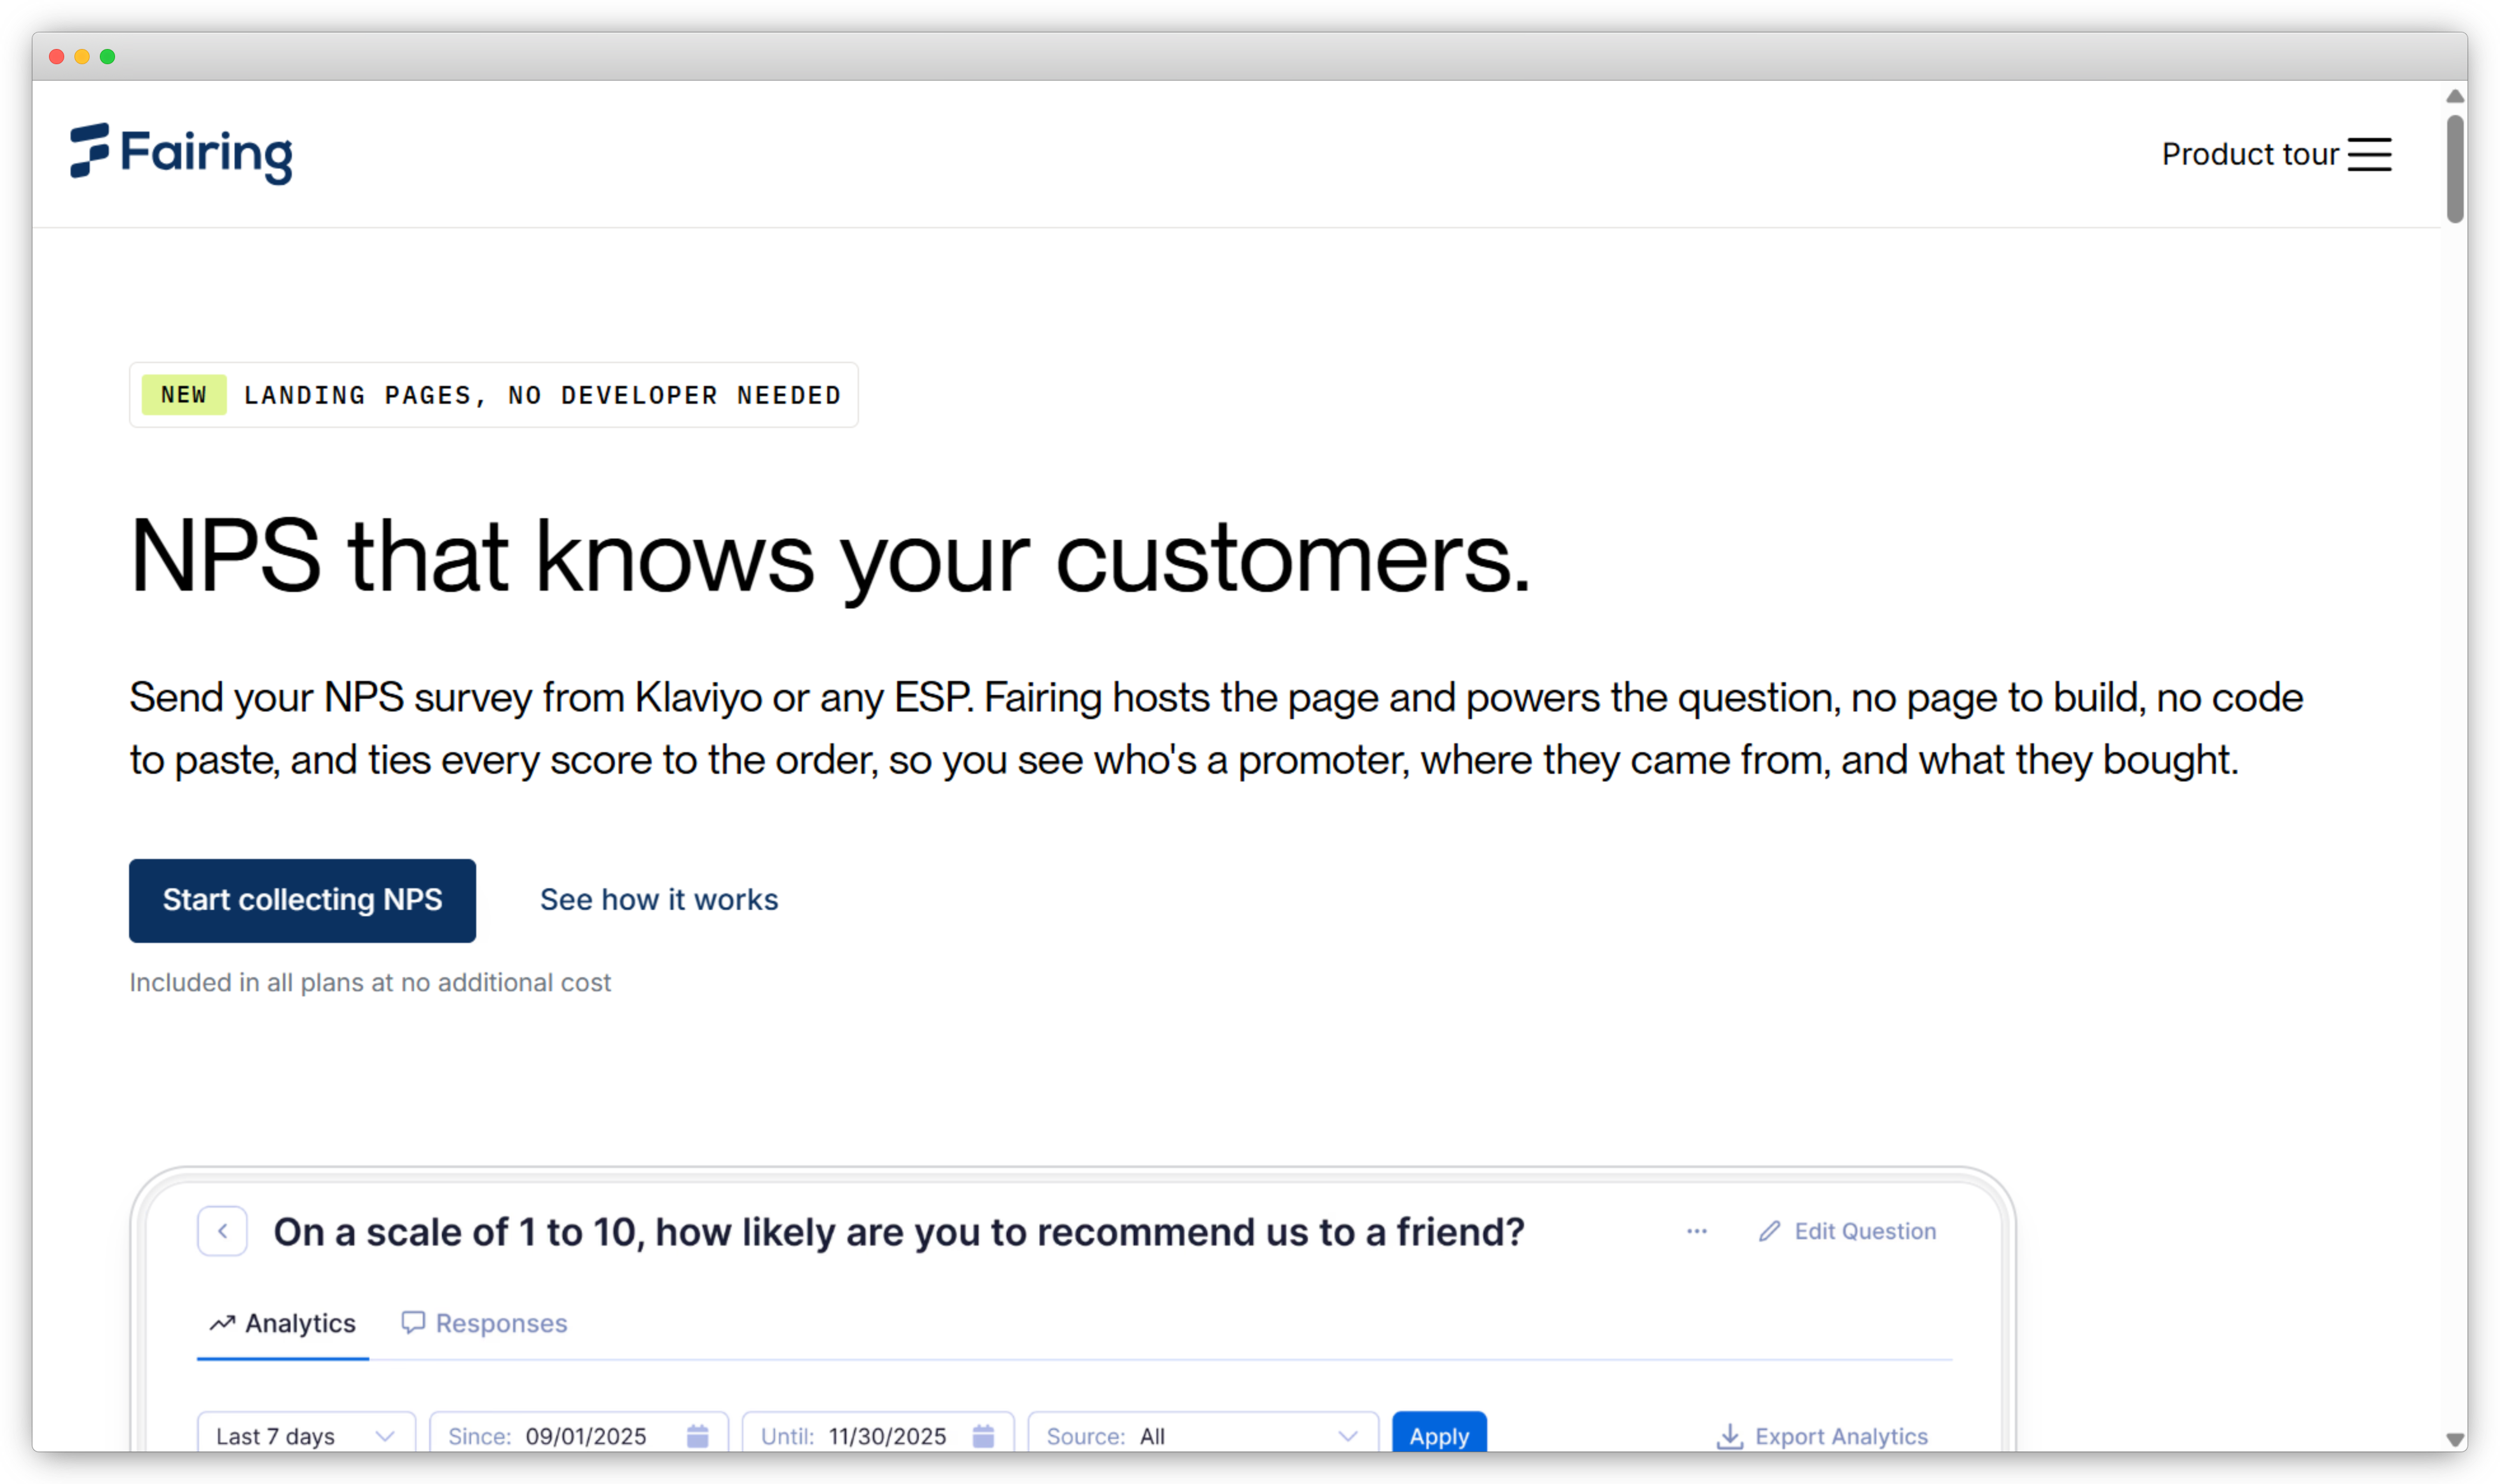Click the 'Included in all plans at no additional cost' text
Screen dimensions: 2500x1484
tap(370, 982)
